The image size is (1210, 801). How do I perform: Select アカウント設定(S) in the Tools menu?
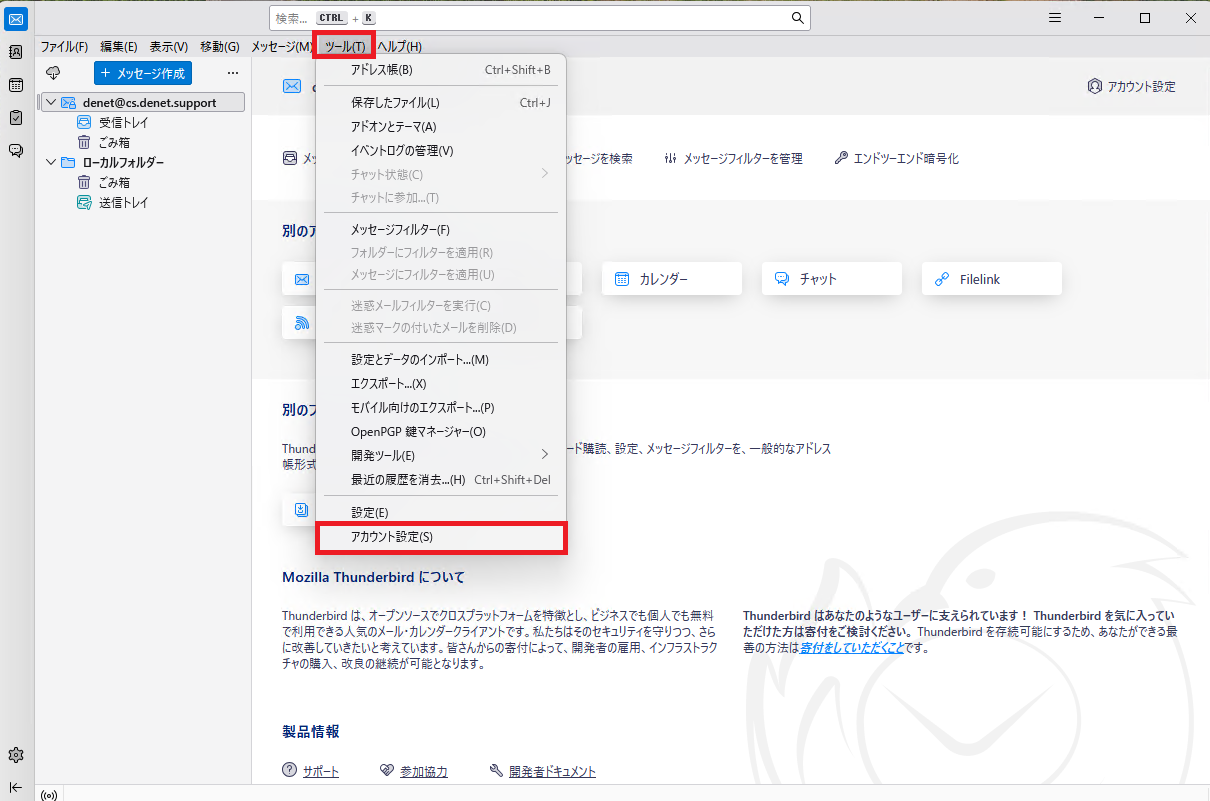(x=441, y=537)
